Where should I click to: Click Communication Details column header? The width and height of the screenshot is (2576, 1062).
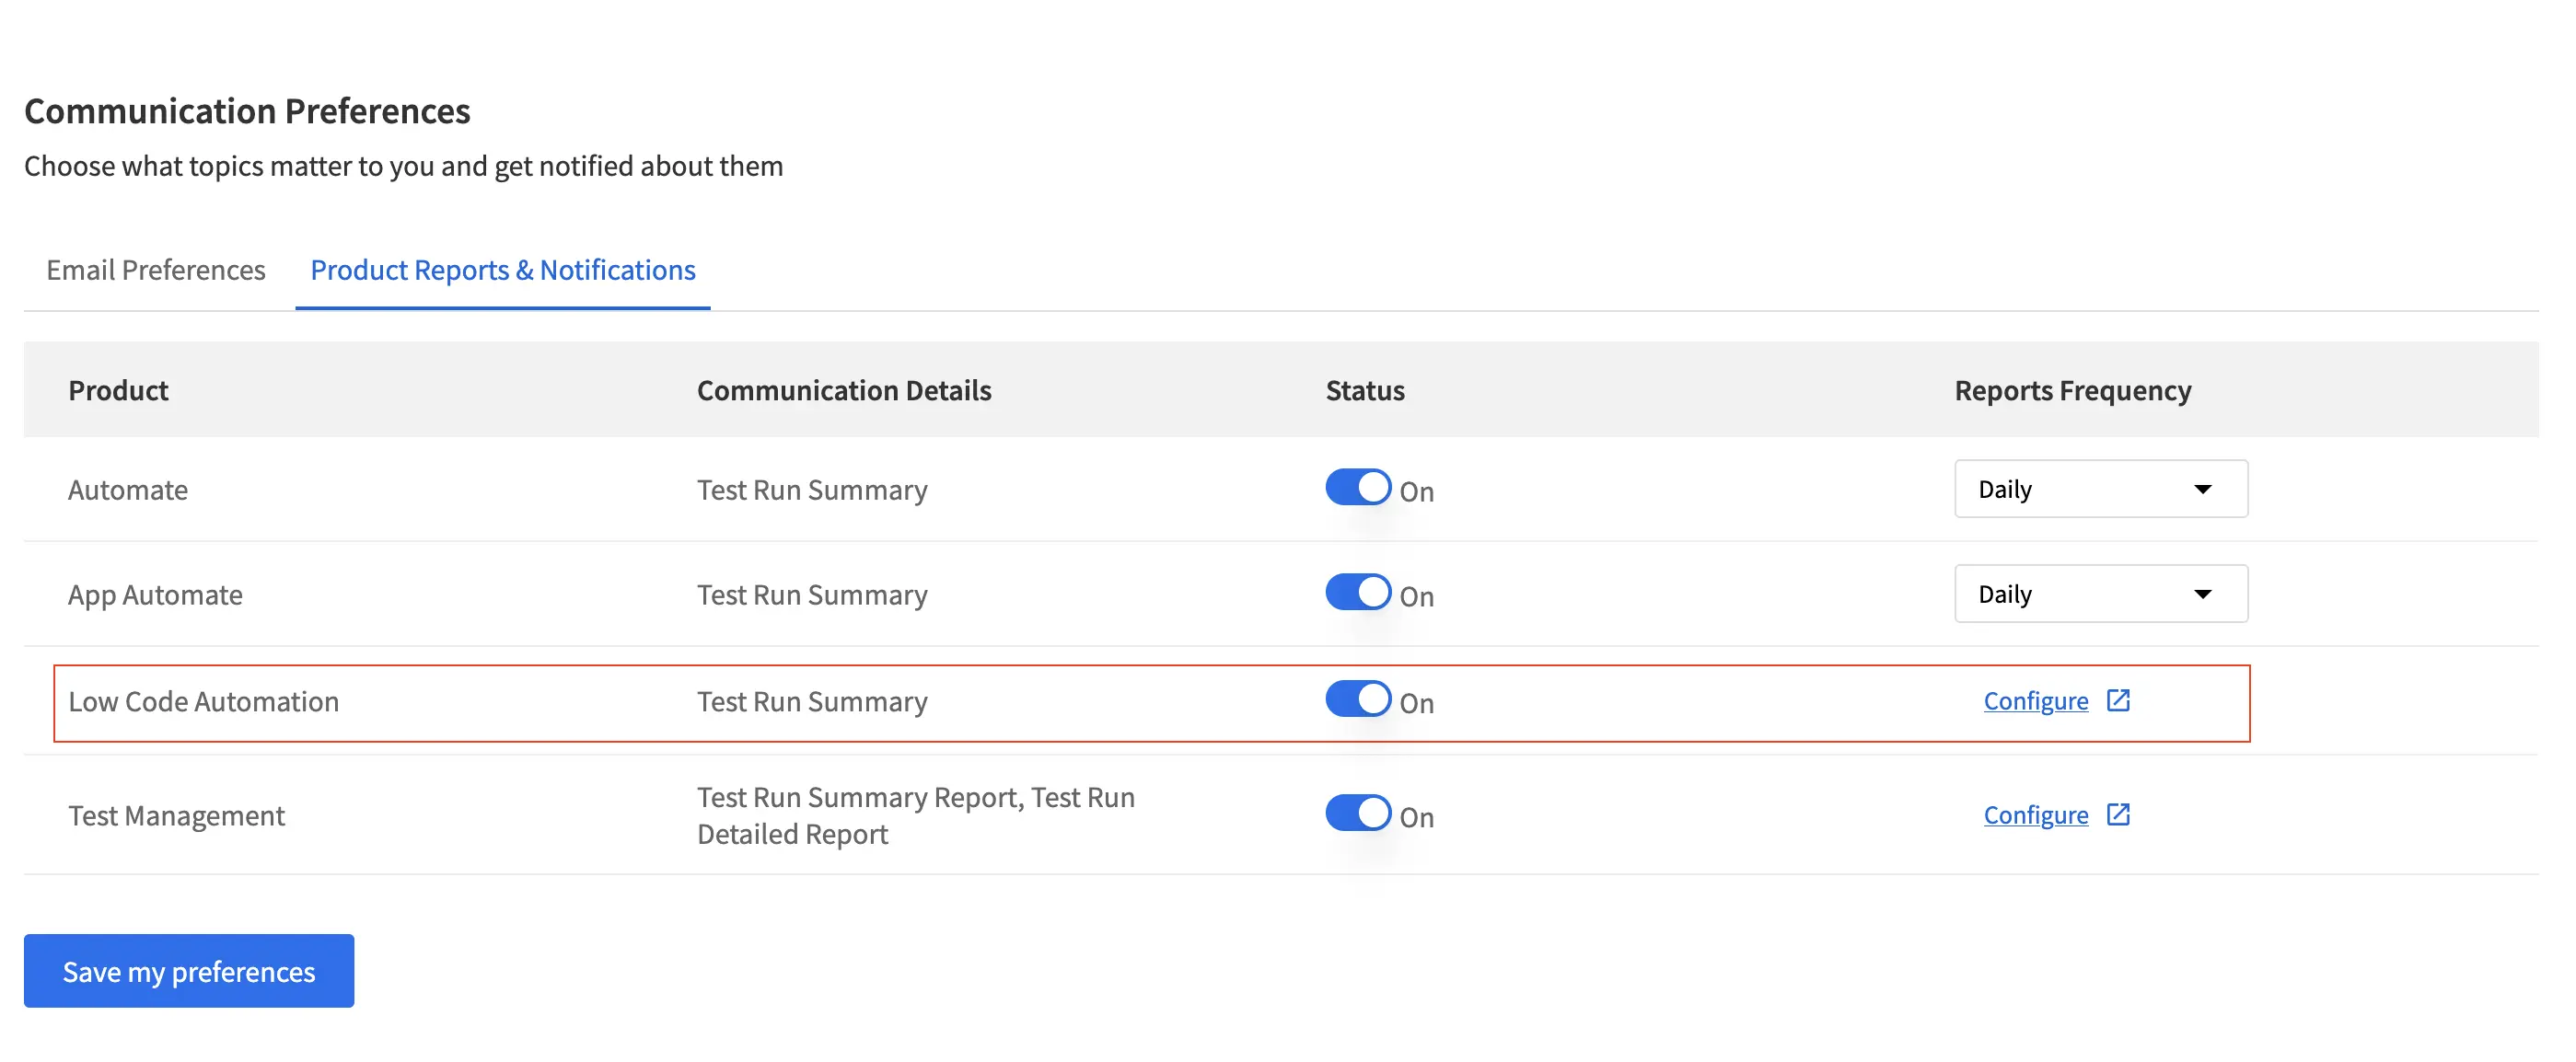point(843,390)
